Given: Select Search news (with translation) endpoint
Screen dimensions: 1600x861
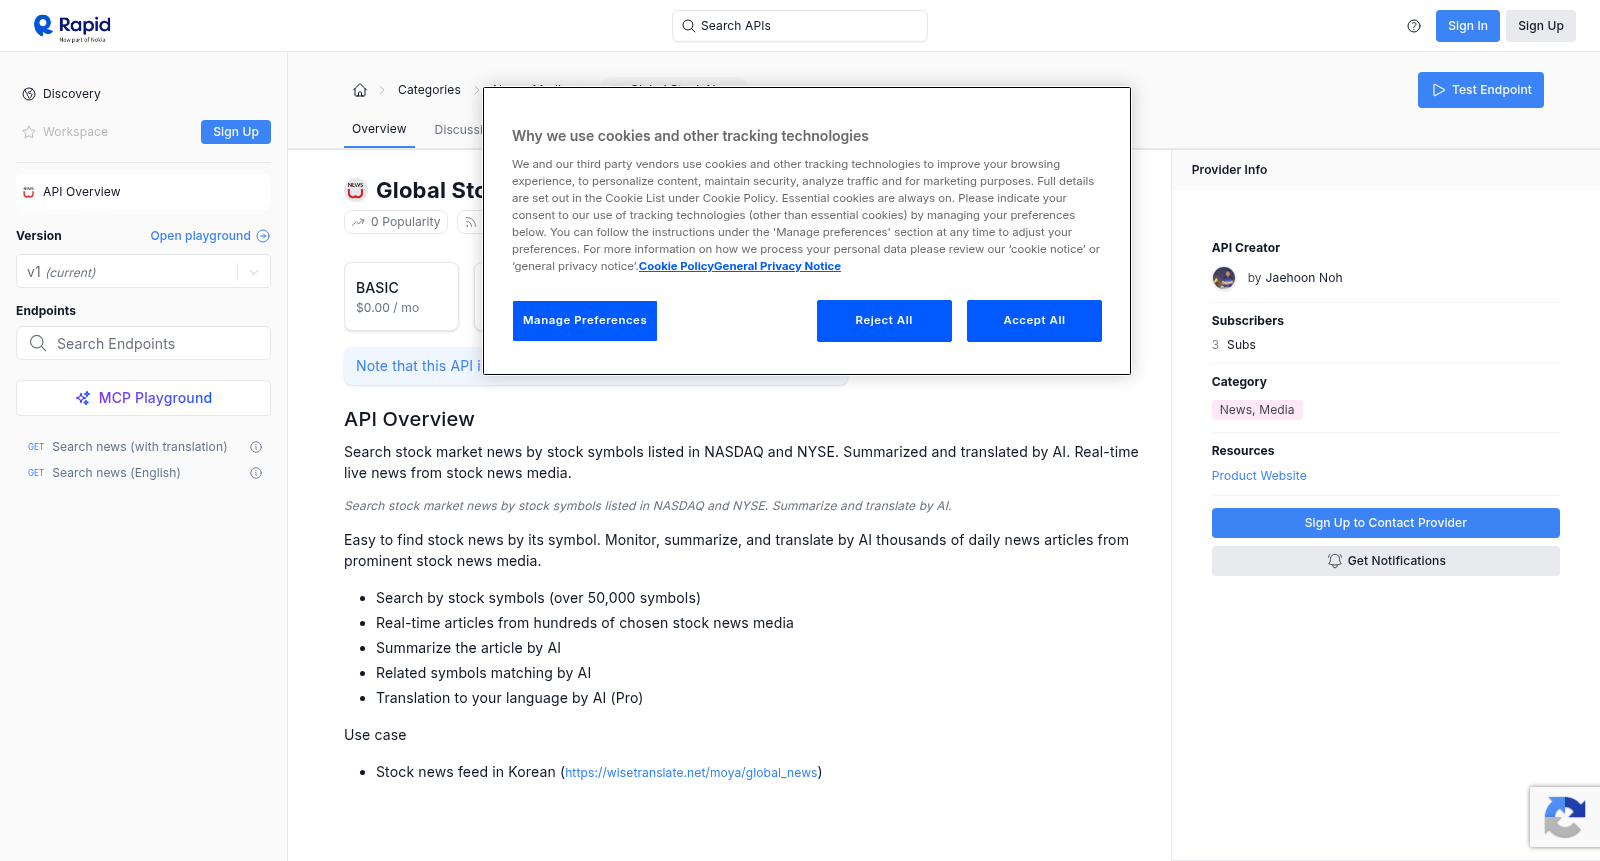Looking at the screenshot, I should click(x=139, y=447).
